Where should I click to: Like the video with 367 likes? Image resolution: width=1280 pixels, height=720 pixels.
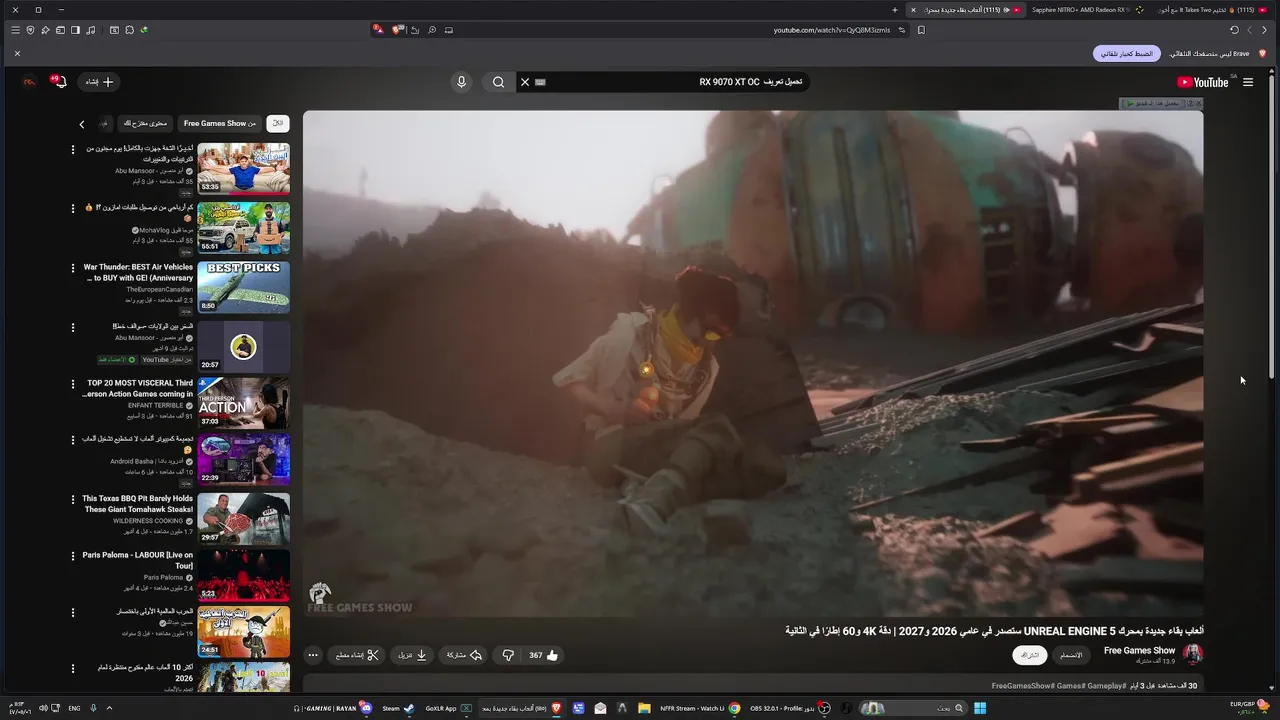coord(544,655)
